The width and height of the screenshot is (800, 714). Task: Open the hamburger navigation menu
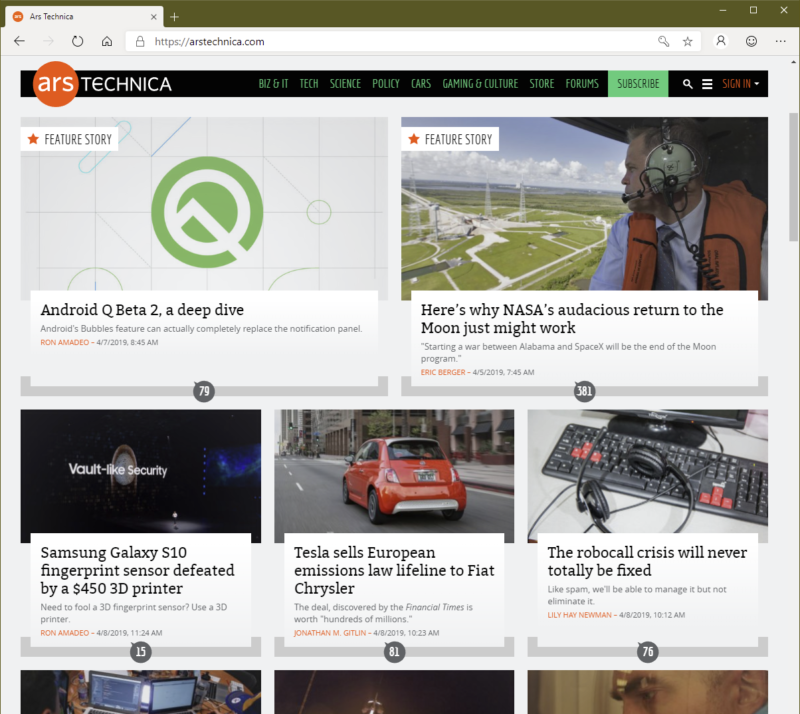(707, 84)
